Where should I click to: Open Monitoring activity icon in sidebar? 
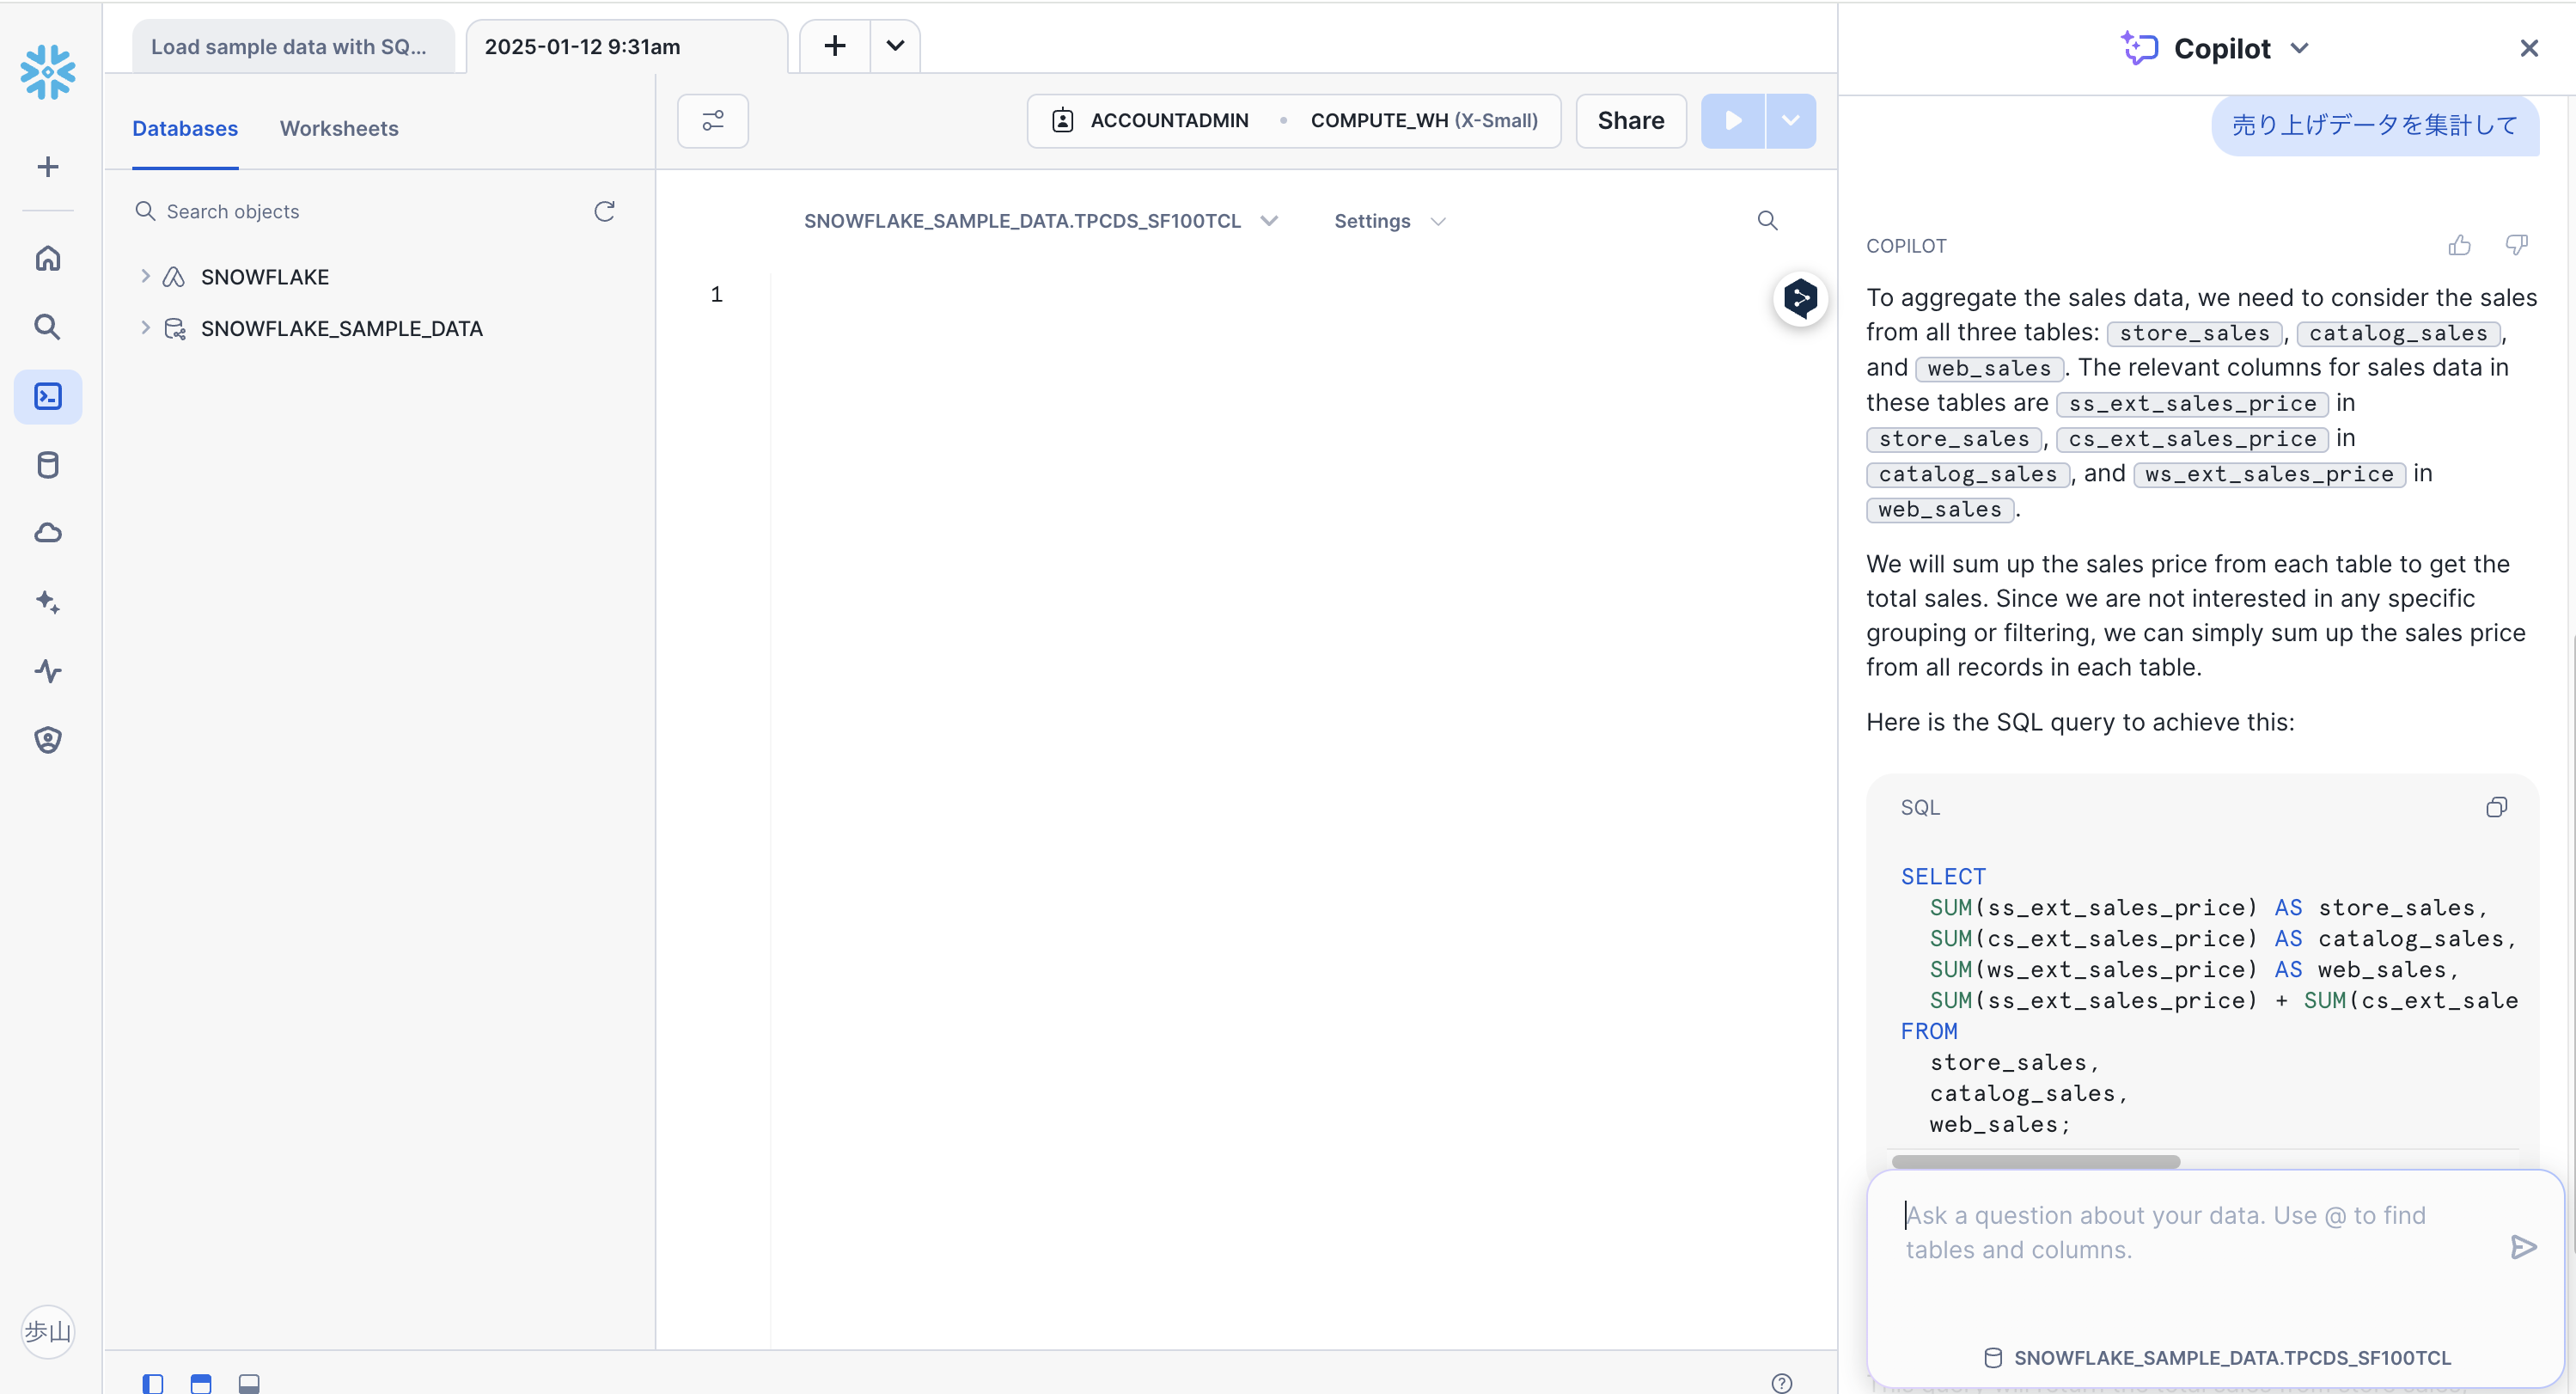click(x=48, y=671)
